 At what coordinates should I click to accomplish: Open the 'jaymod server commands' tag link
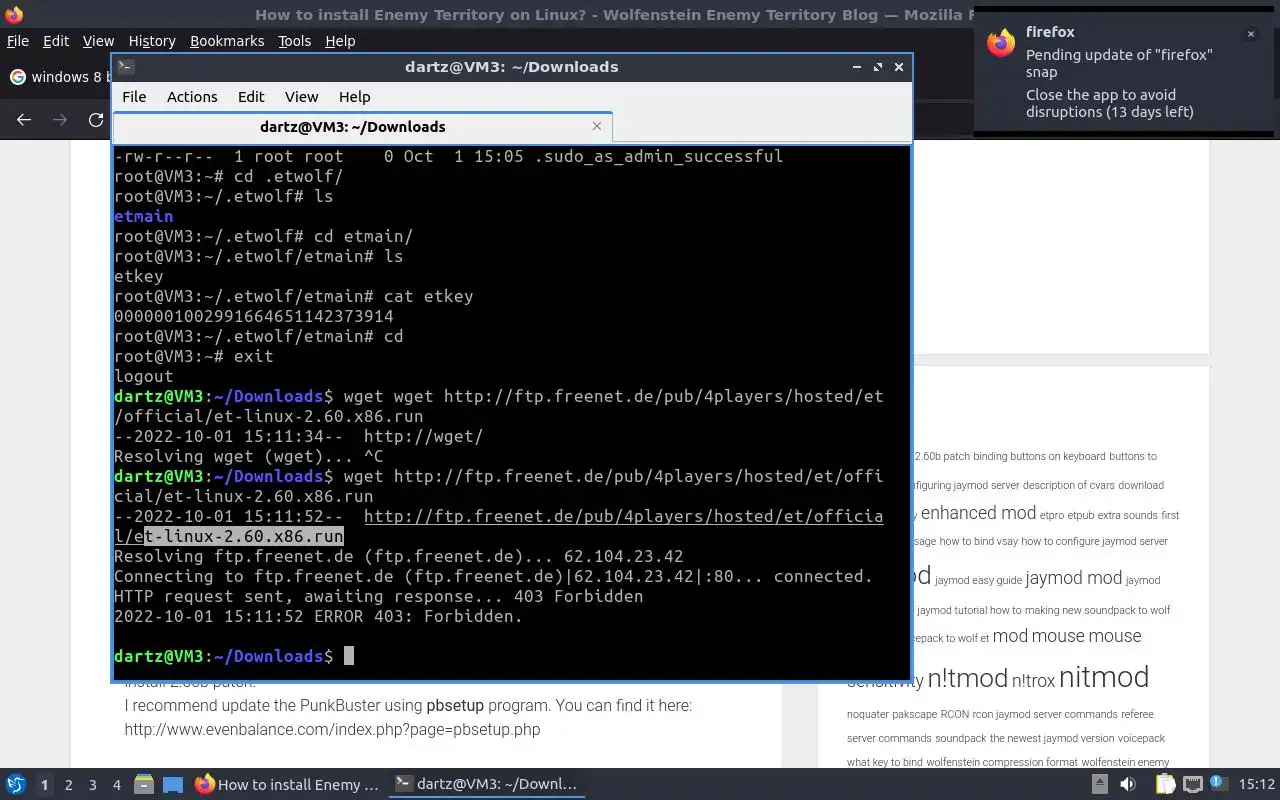click(x=1057, y=714)
